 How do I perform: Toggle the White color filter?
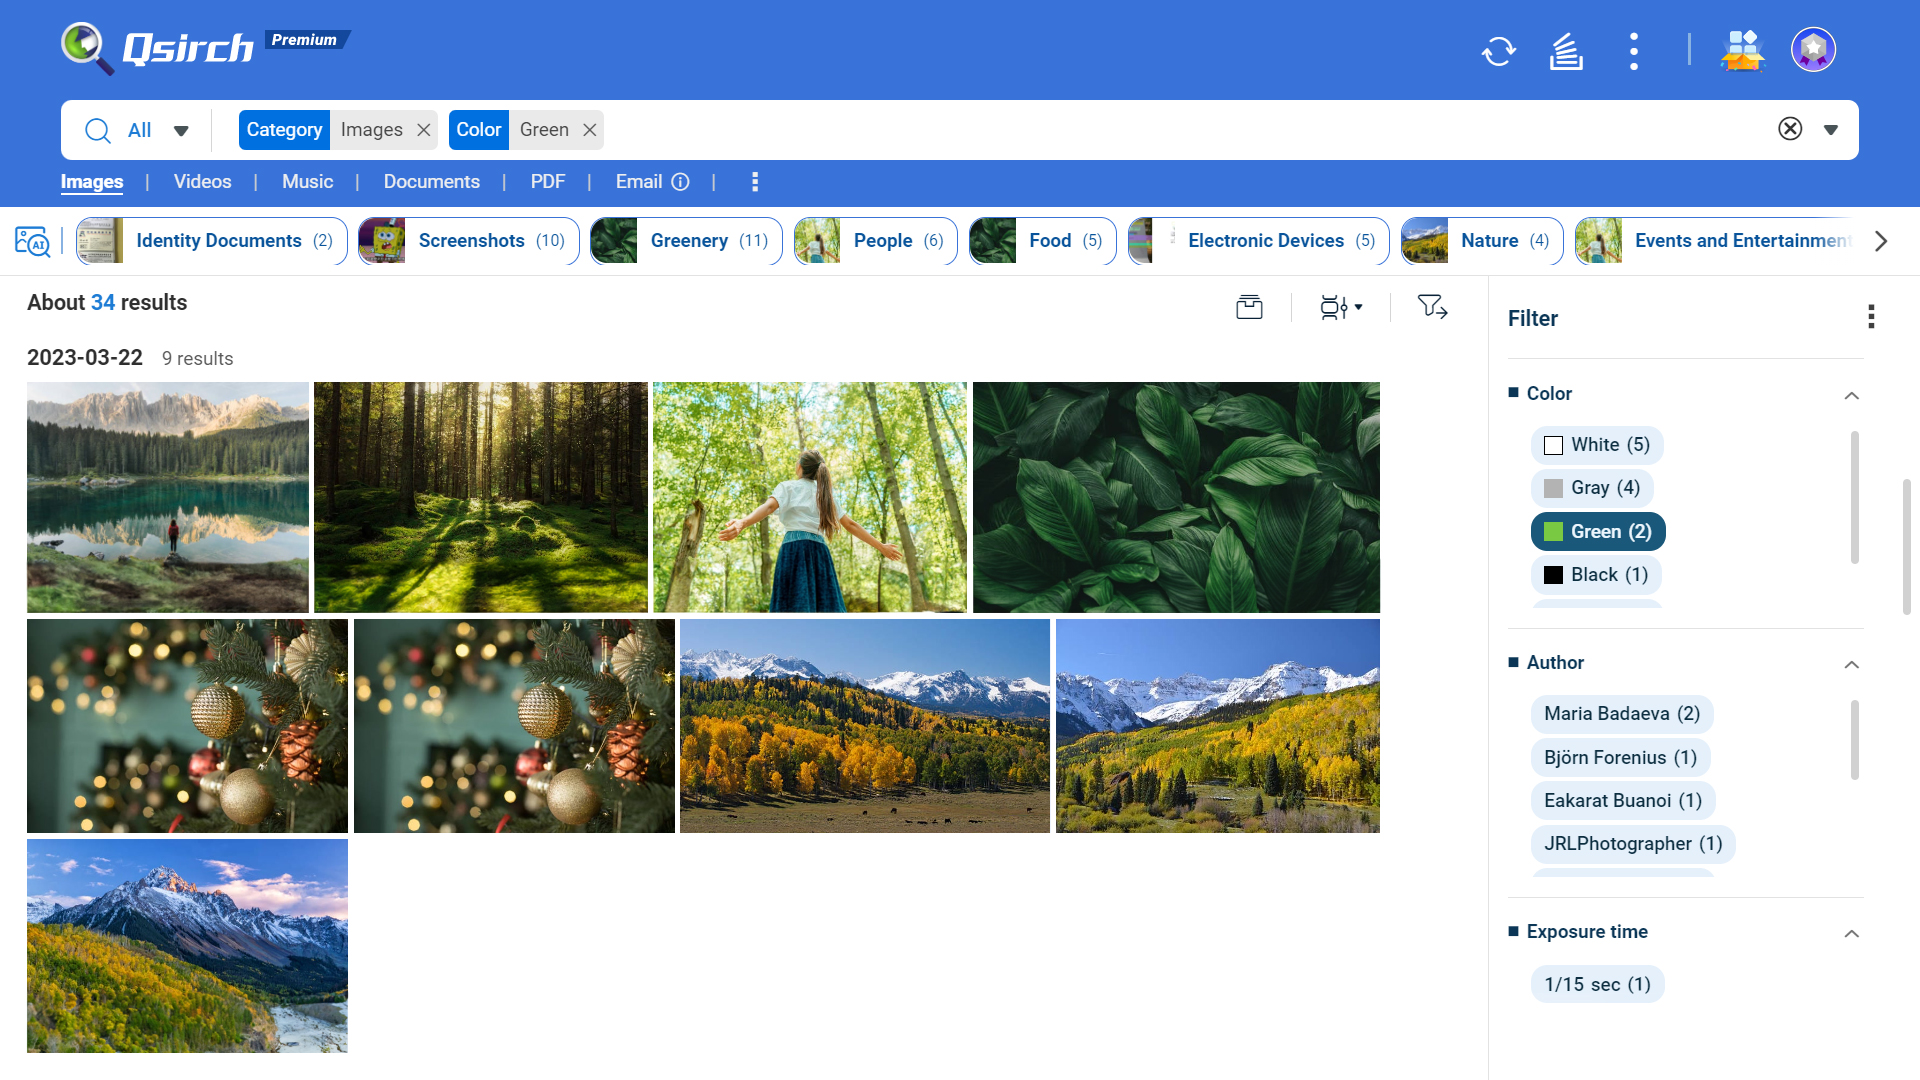point(1596,445)
